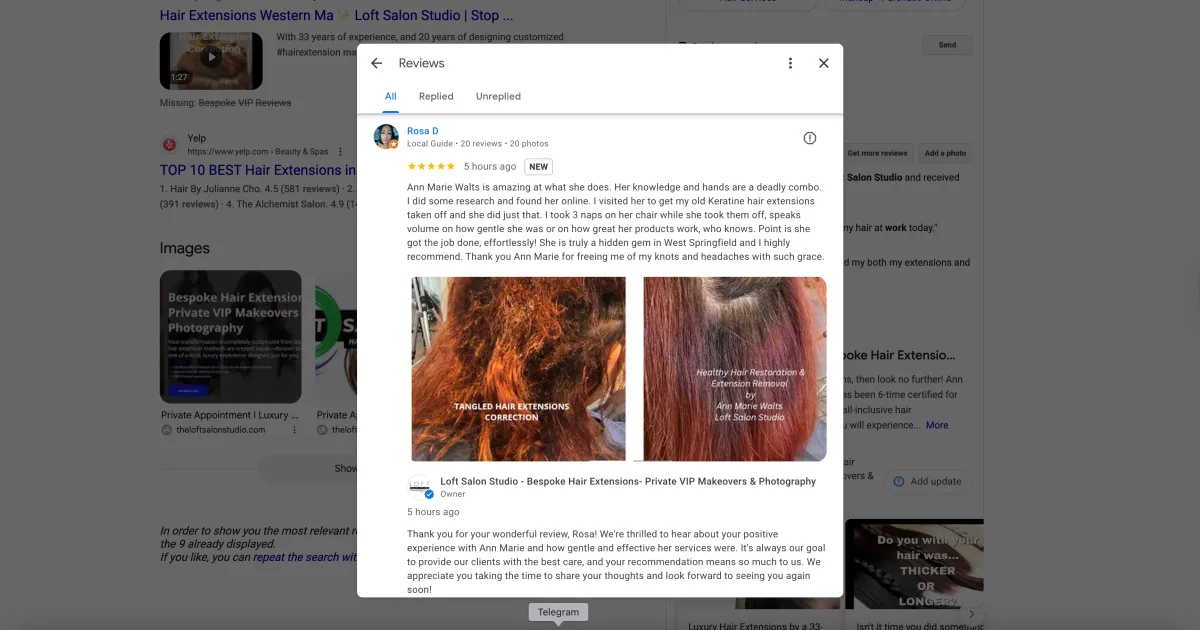
Task: Click the next arrow on image carousel
Action: coord(971,614)
